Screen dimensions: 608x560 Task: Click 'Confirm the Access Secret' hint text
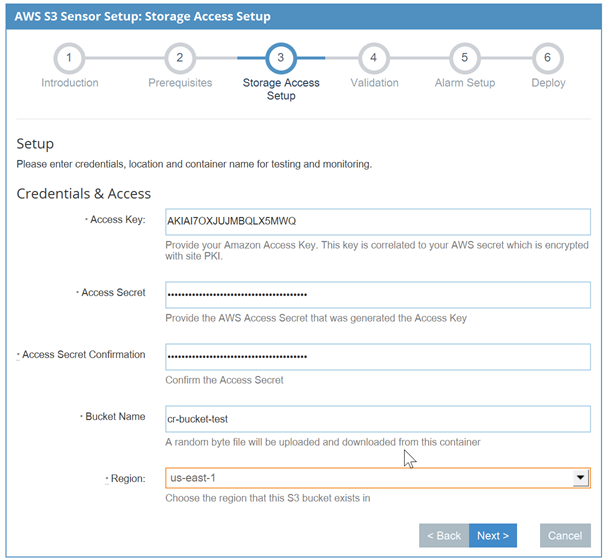(224, 380)
